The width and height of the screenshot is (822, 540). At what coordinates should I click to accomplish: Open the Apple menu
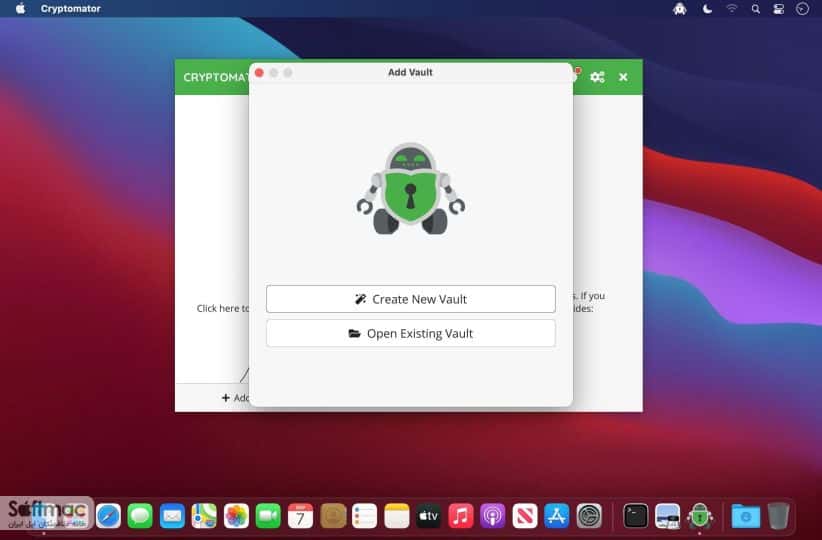[x=20, y=8]
